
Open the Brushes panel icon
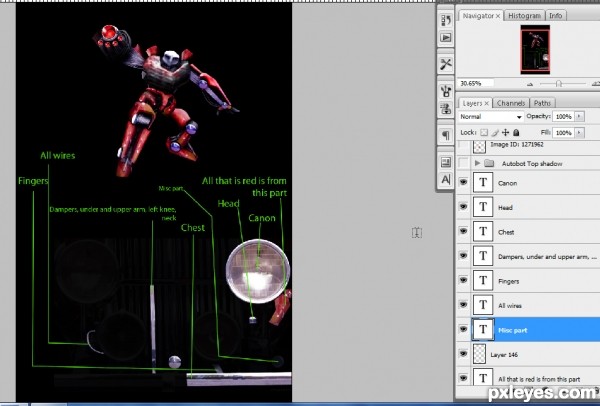tap(446, 91)
